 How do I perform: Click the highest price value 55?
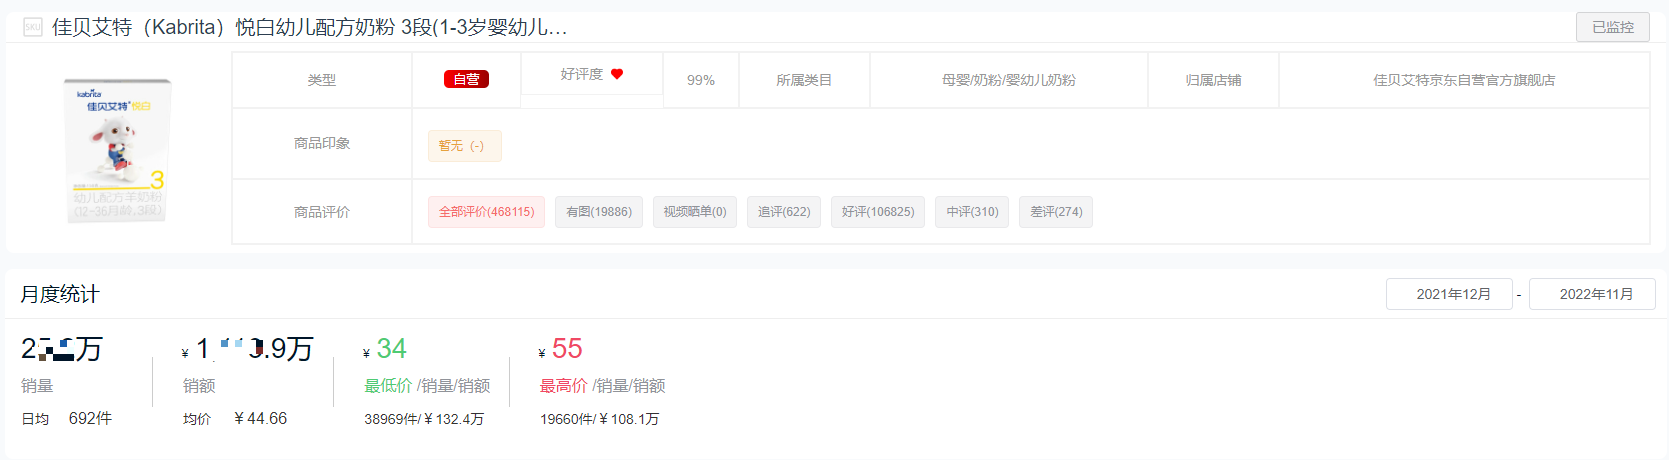tap(567, 348)
